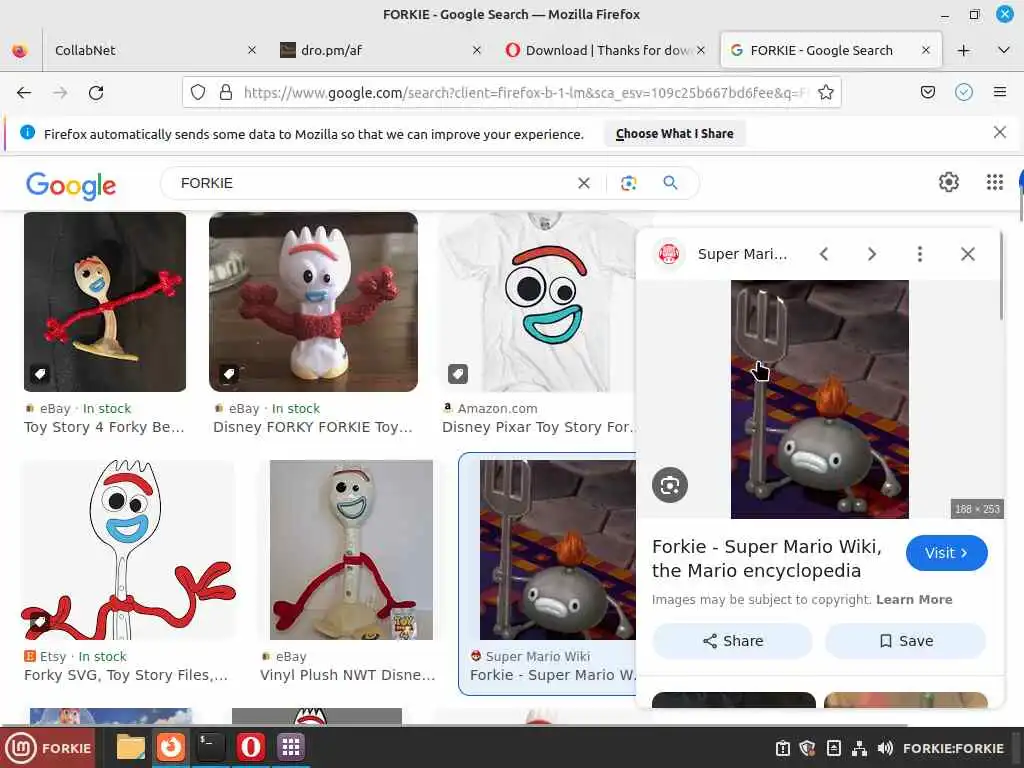The height and width of the screenshot is (768, 1024).
Task: Open purple app grid taskbar icon
Action: (291, 747)
